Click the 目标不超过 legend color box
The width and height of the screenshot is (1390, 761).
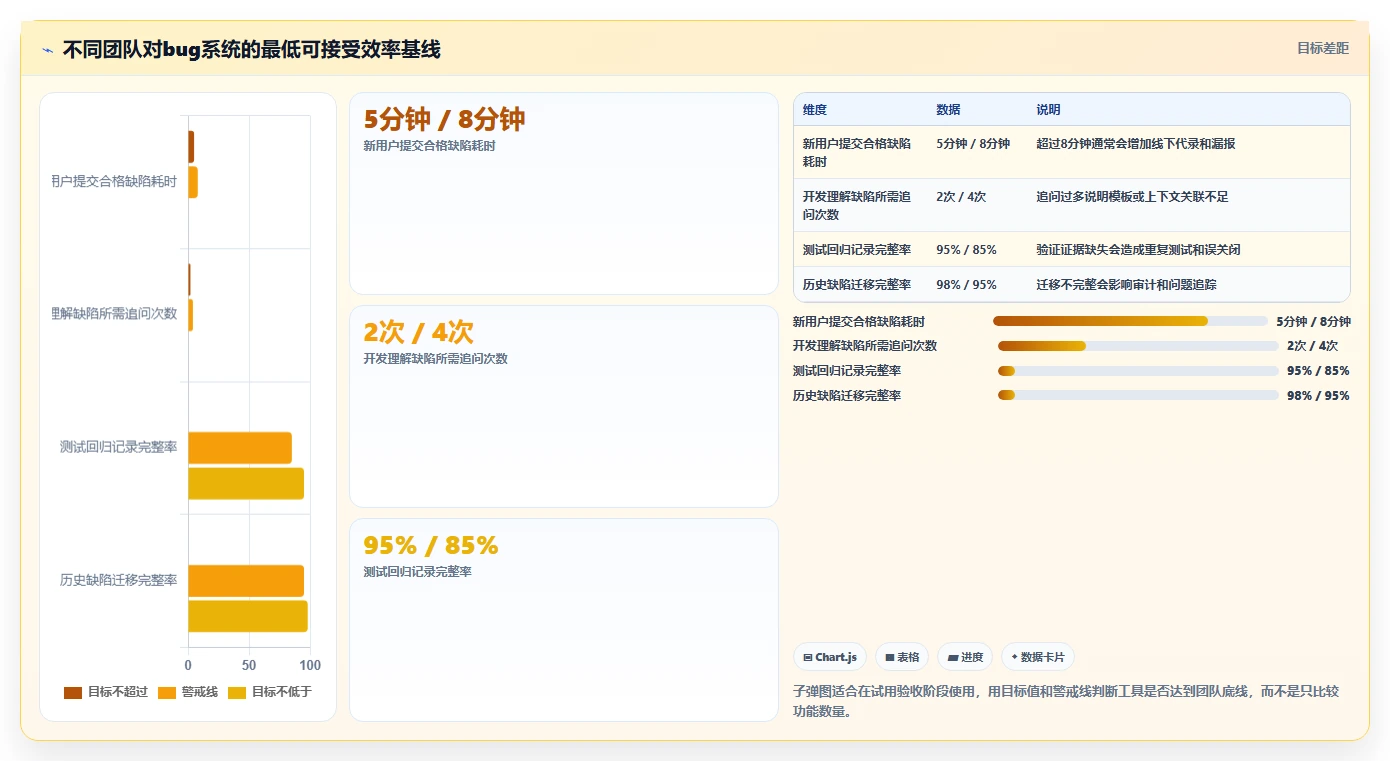click(x=73, y=692)
